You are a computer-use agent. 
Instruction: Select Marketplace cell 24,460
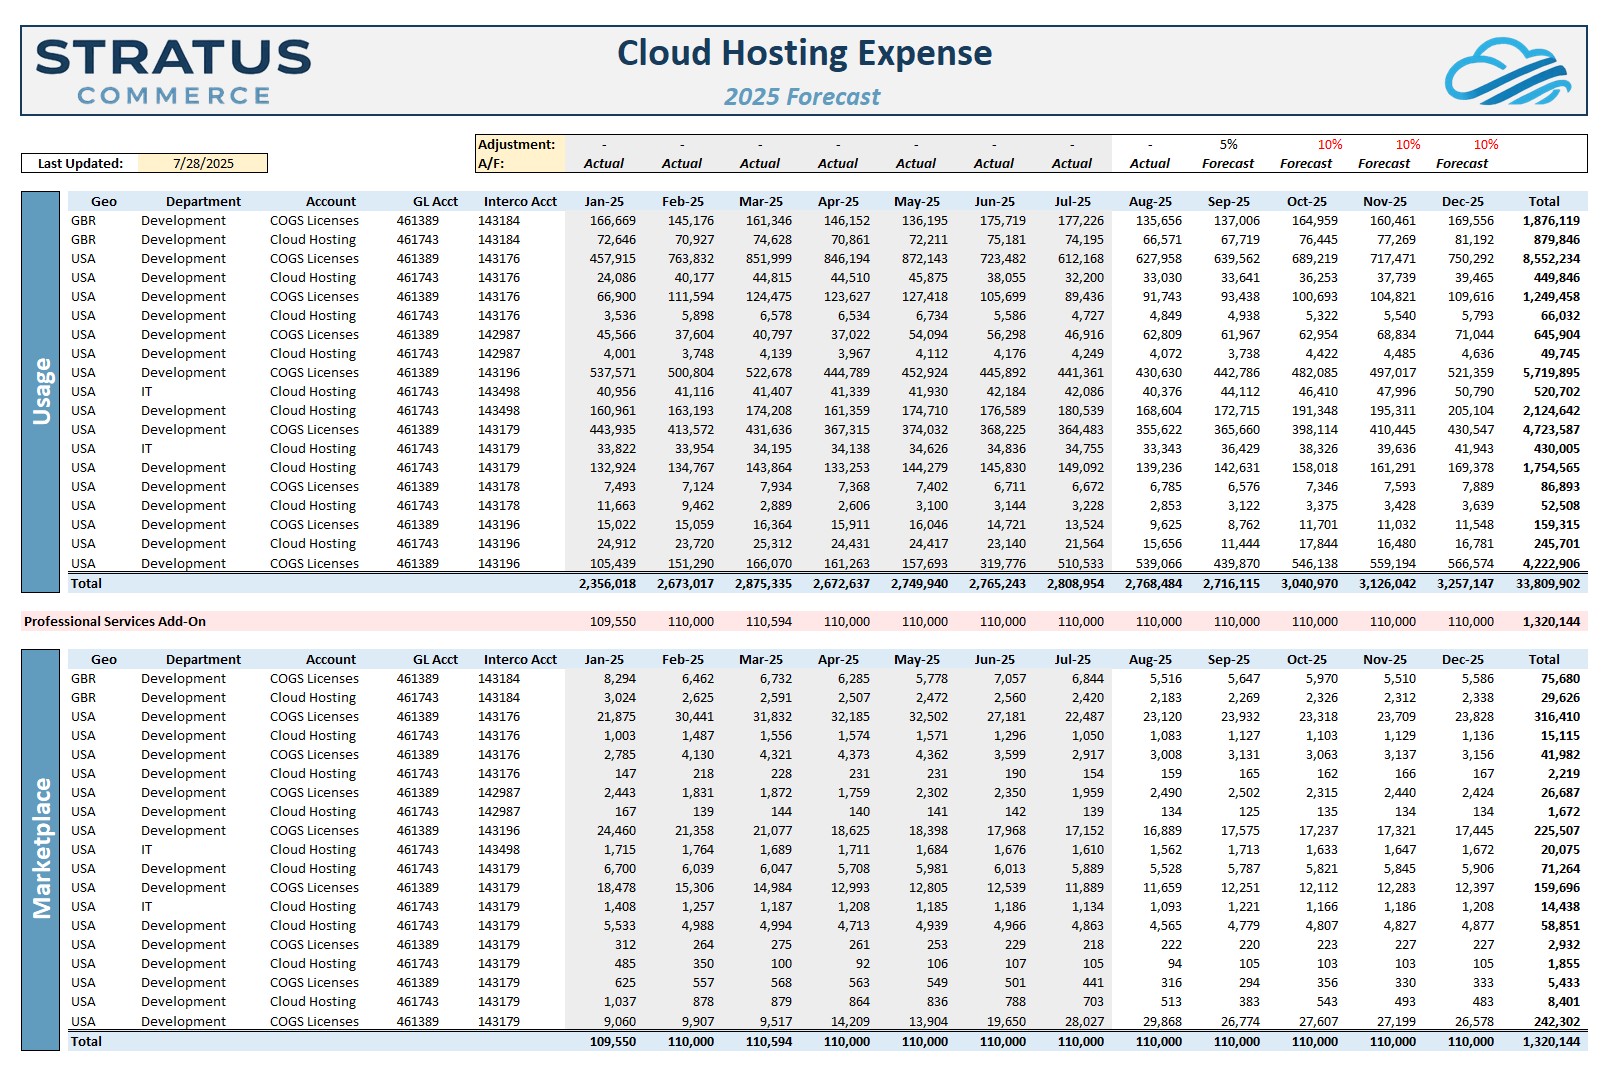coord(616,830)
